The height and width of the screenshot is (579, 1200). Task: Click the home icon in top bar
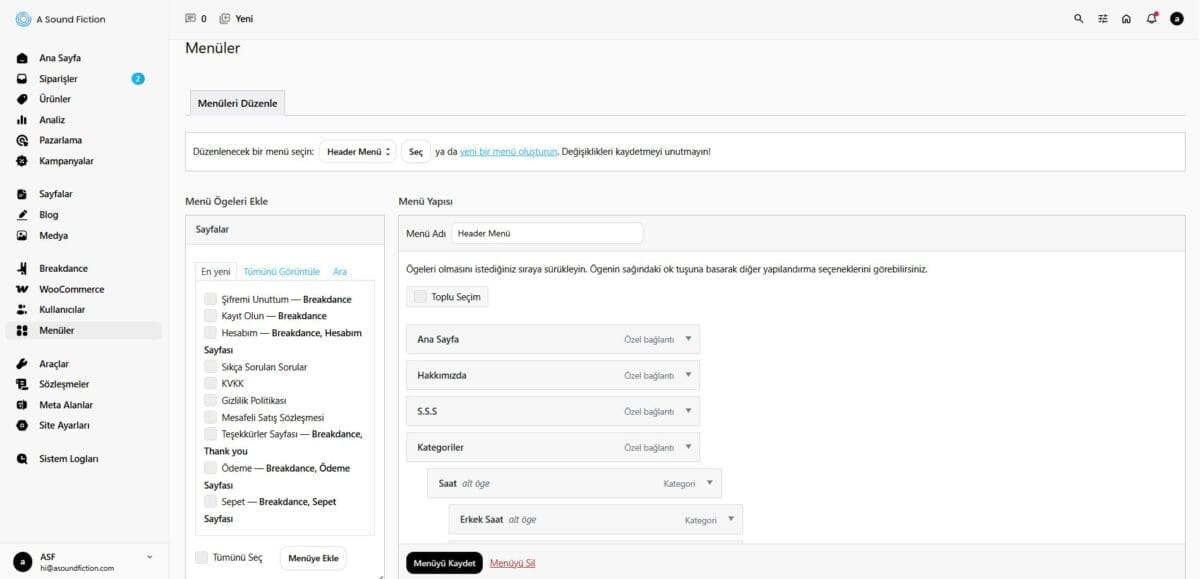1126,19
